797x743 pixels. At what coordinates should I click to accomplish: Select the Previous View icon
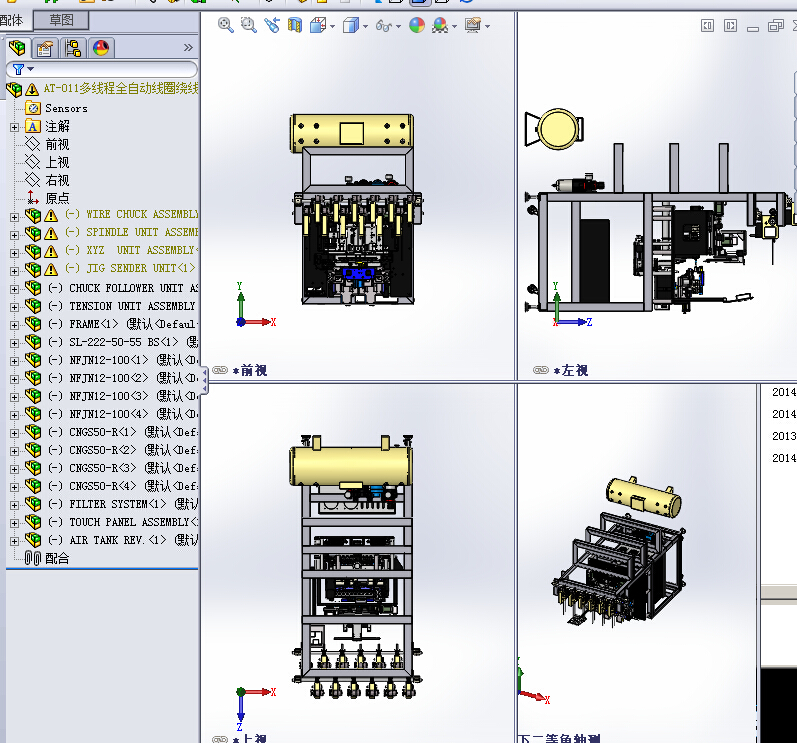[x=272, y=26]
